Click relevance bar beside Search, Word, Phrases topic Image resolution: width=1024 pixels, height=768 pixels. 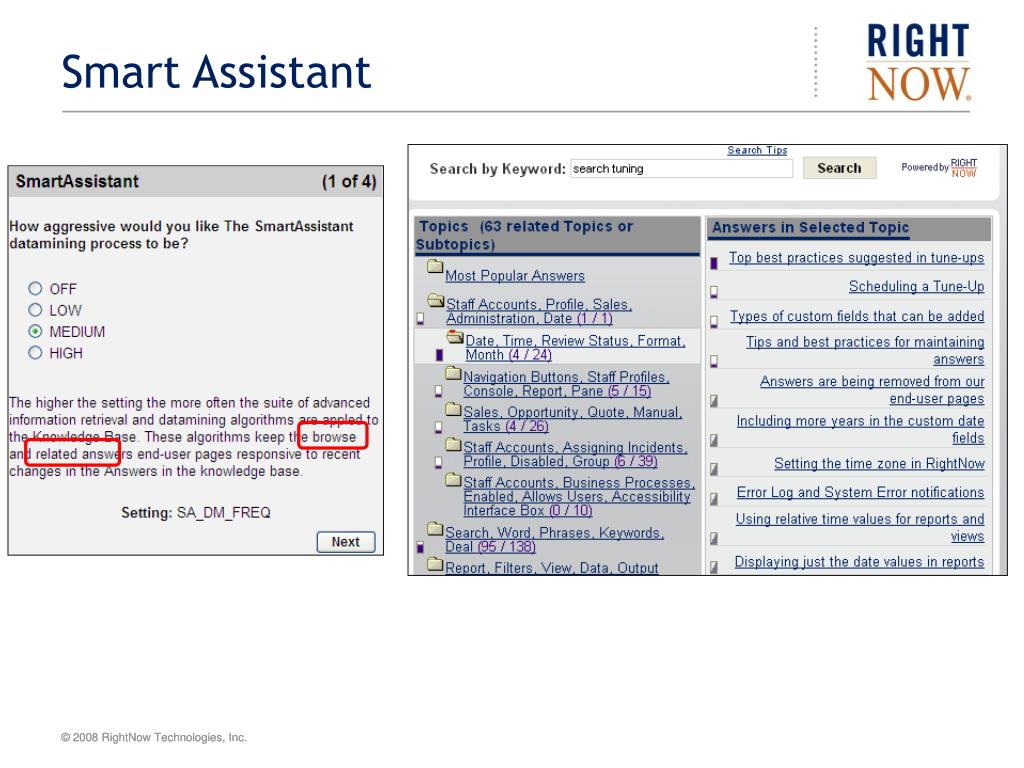pos(421,547)
